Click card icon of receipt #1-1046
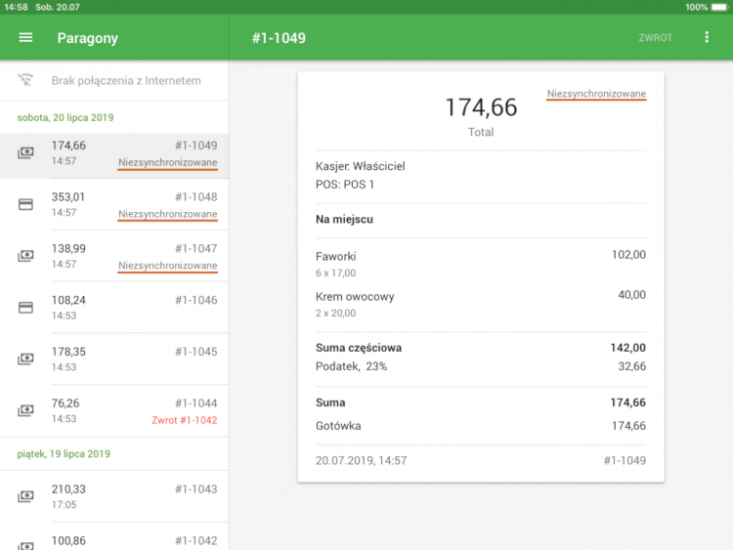The height and width of the screenshot is (550, 733). point(25,307)
